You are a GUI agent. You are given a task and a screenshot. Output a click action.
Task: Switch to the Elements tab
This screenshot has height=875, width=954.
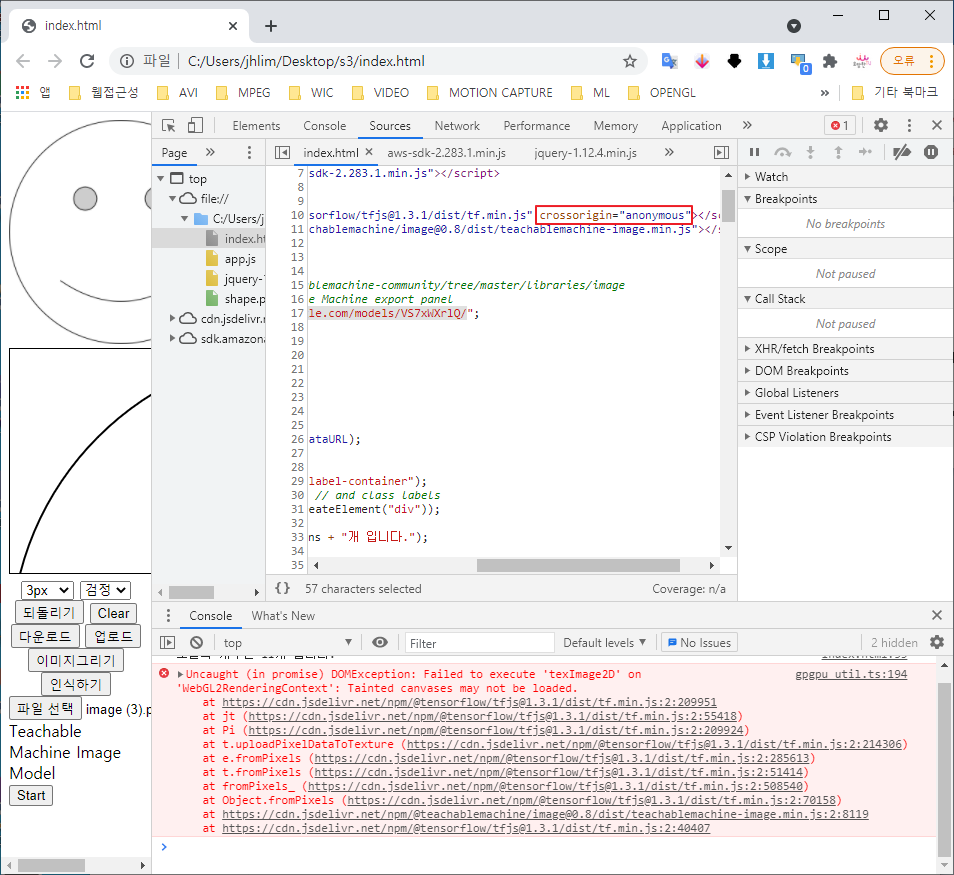[x=256, y=126]
